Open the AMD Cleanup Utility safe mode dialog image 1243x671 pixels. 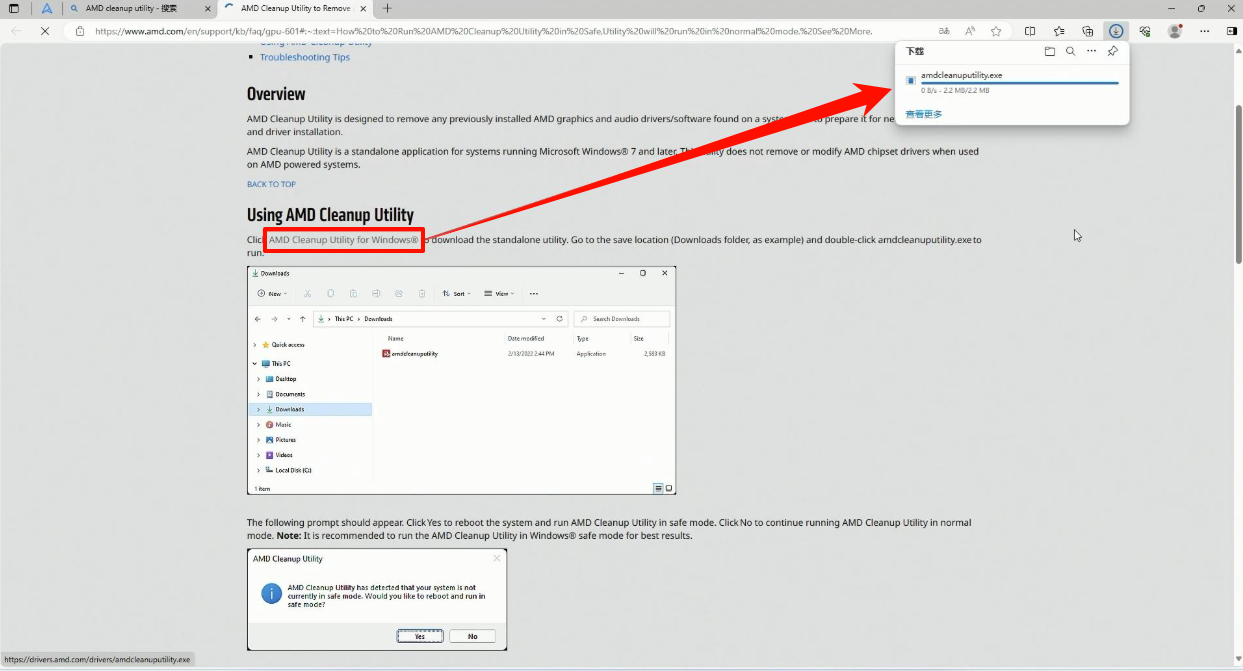point(377,599)
